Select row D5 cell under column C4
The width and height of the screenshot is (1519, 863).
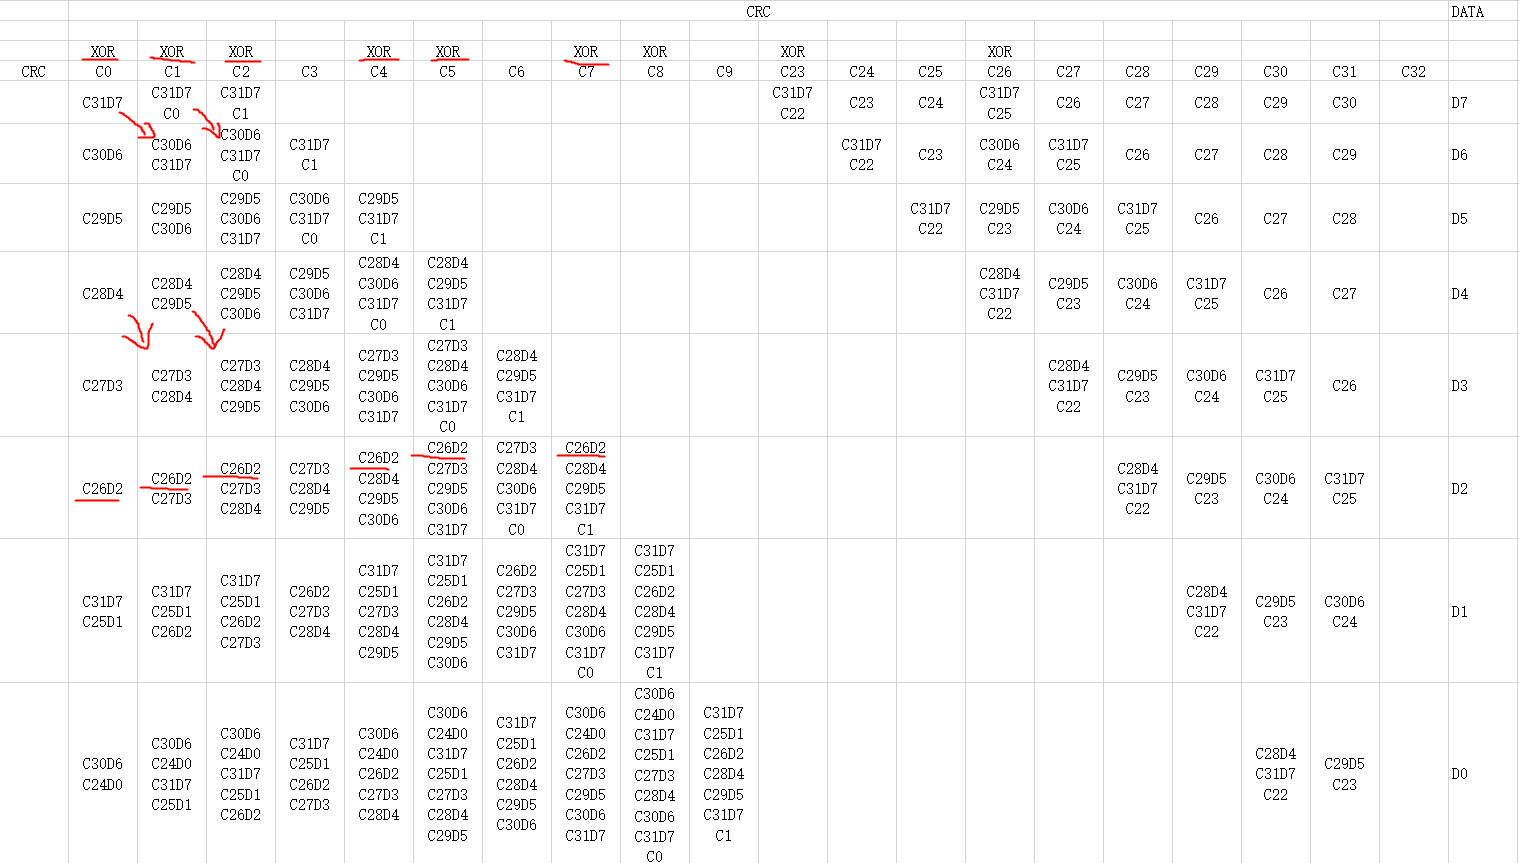pos(379,218)
